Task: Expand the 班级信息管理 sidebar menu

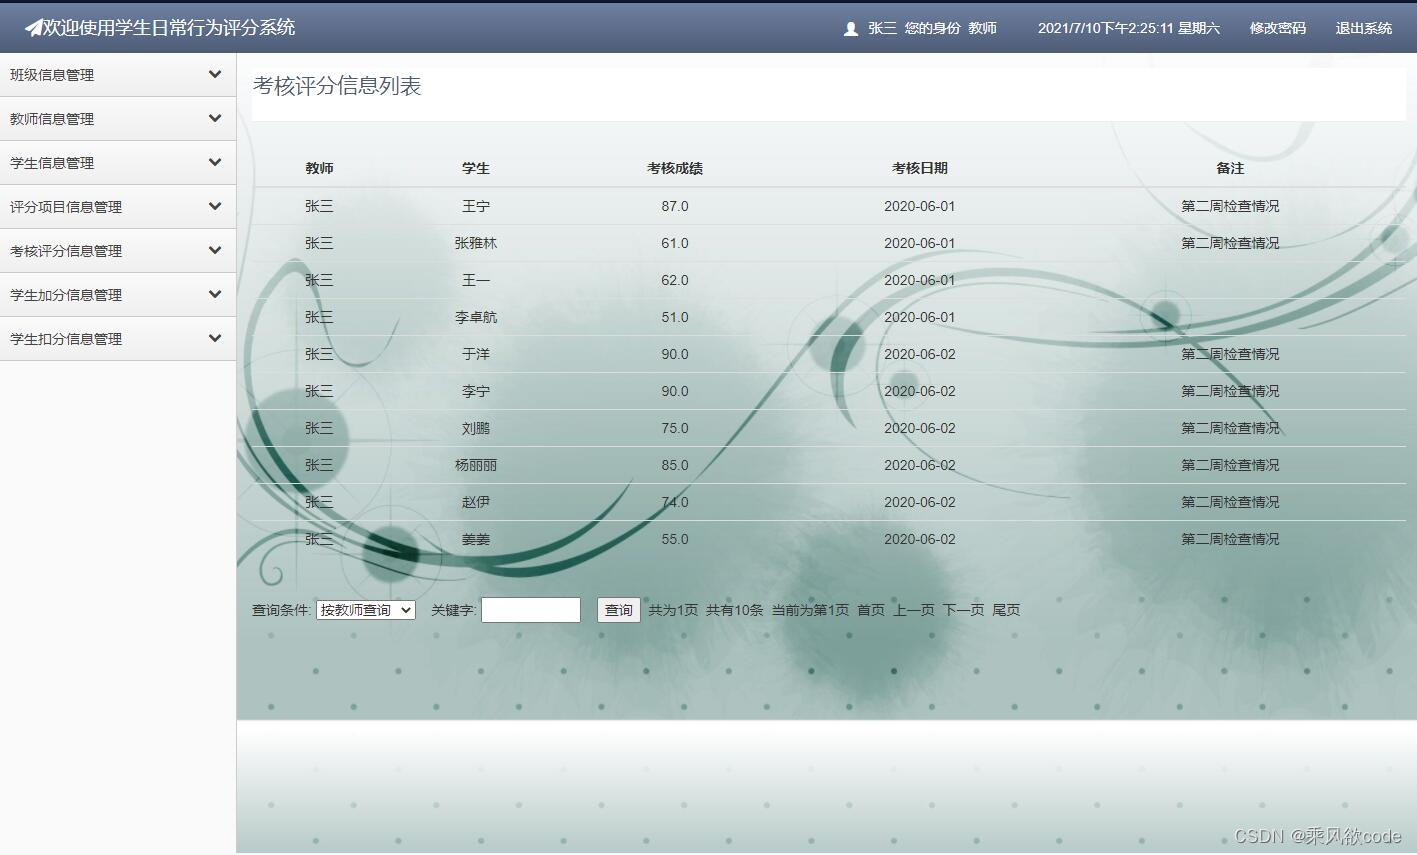Action: point(118,74)
